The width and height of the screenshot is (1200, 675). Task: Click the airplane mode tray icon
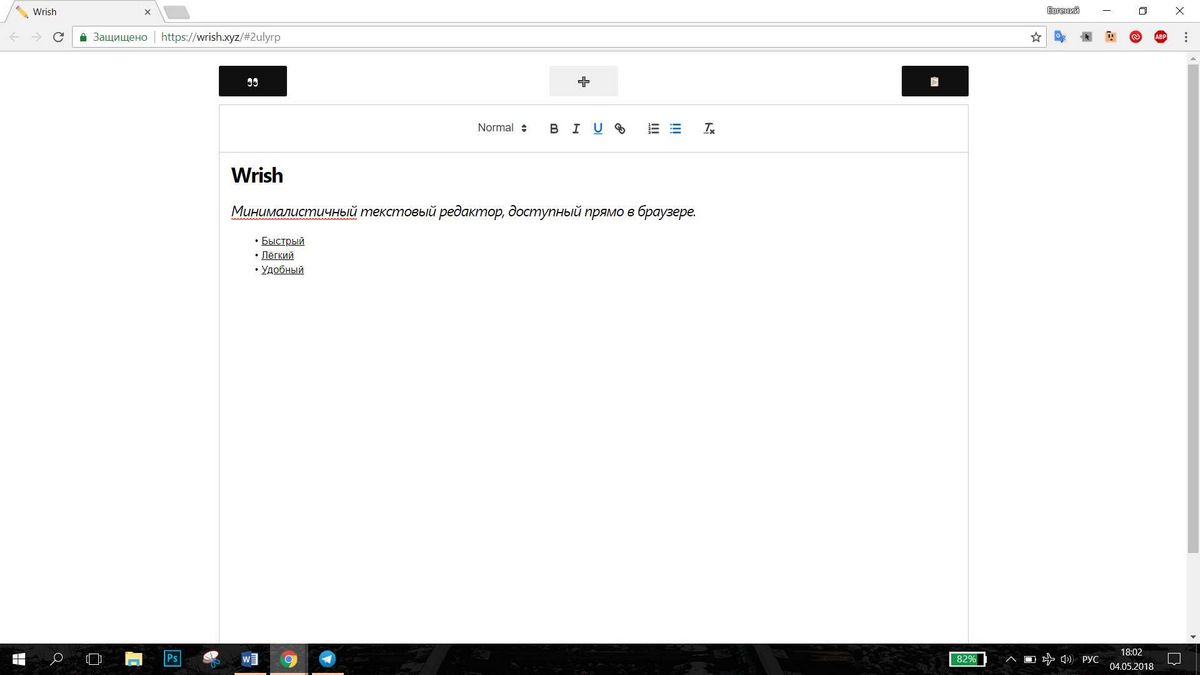click(x=1047, y=659)
